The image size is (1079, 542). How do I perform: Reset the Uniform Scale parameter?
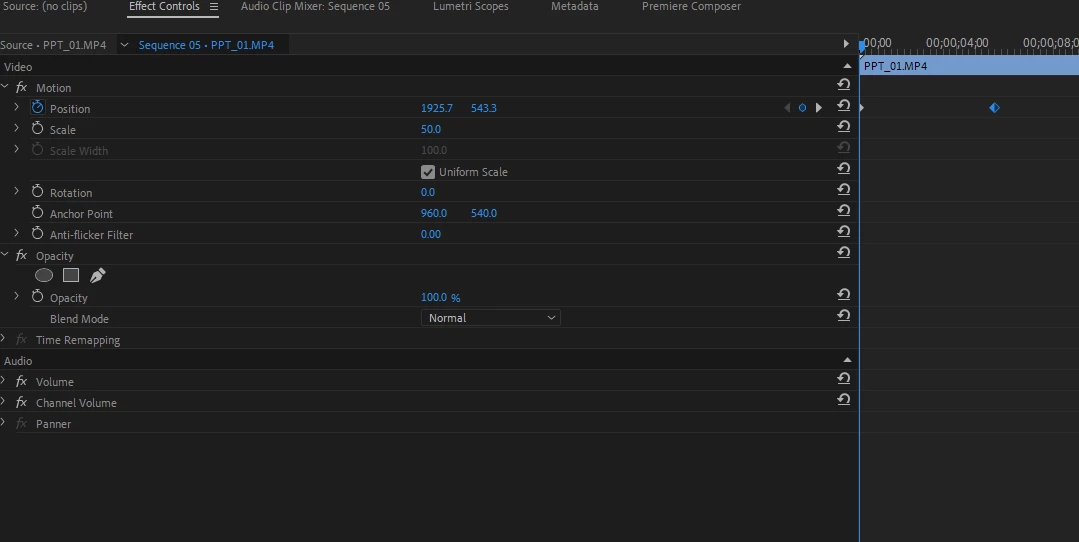[844, 169]
